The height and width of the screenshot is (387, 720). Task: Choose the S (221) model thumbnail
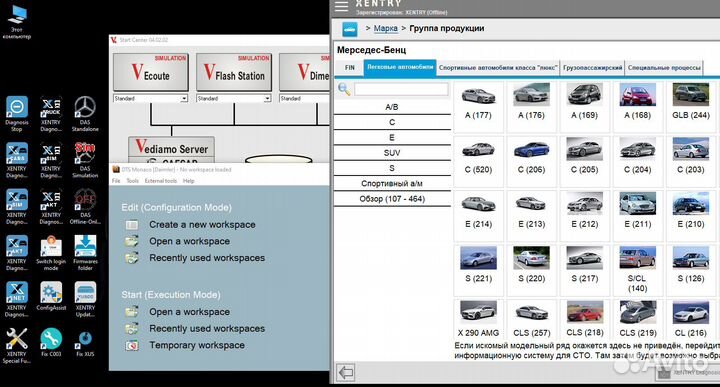pyautogui.click(x=478, y=258)
